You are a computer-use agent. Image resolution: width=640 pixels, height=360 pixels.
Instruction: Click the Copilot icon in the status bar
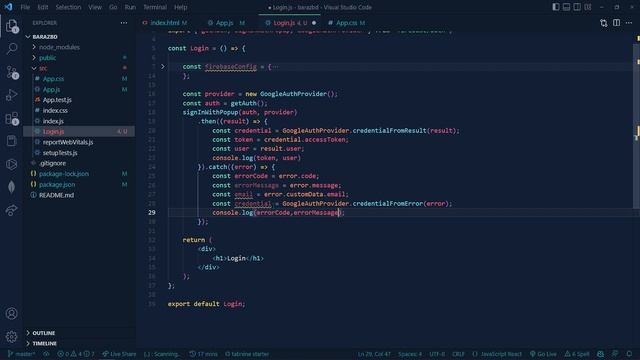[x=600, y=354]
